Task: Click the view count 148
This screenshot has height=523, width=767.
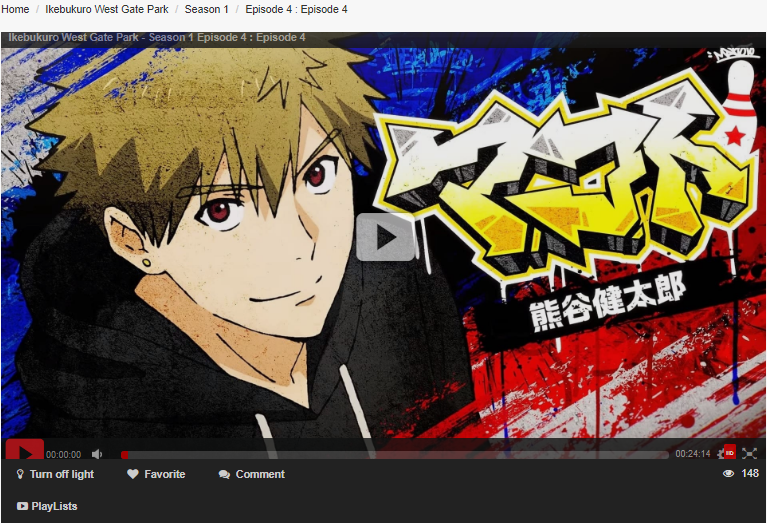Action: point(750,473)
